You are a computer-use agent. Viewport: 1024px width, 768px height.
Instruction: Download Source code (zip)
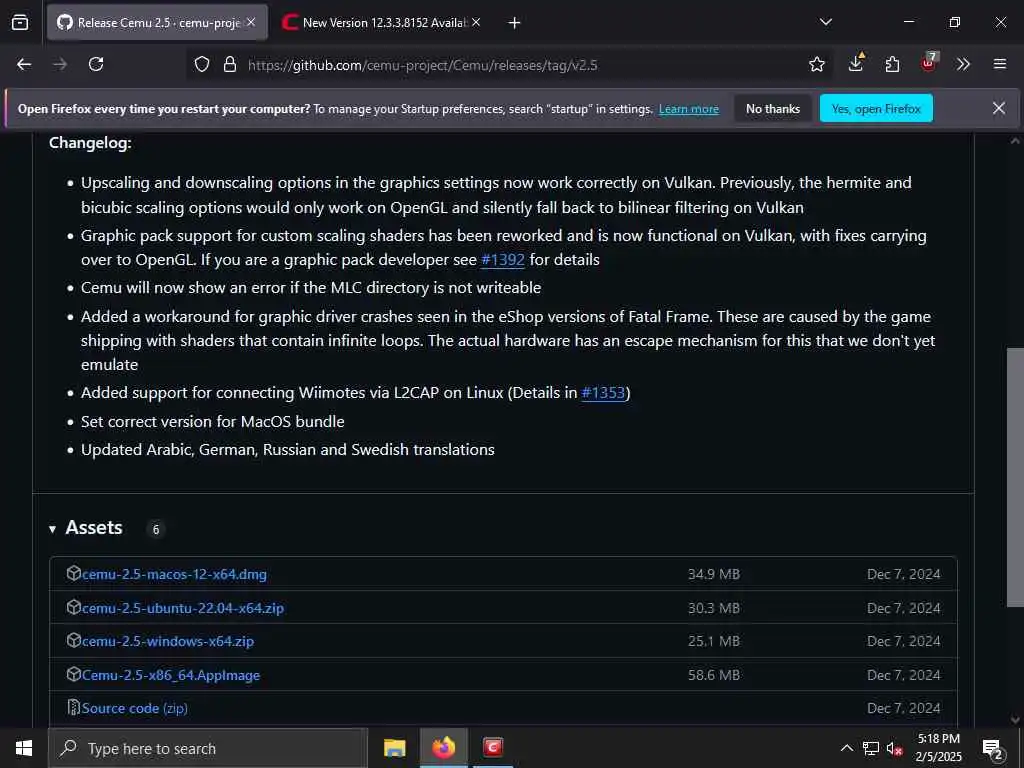point(135,709)
